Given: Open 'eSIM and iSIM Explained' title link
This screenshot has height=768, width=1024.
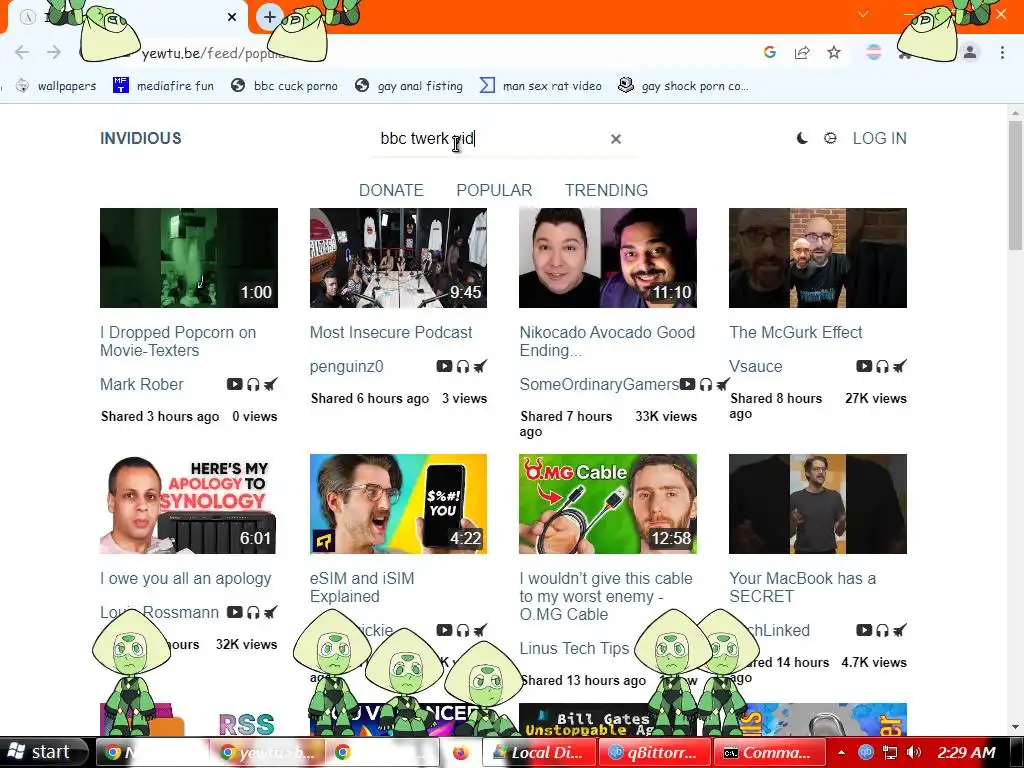Looking at the screenshot, I should [x=362, y=587].
